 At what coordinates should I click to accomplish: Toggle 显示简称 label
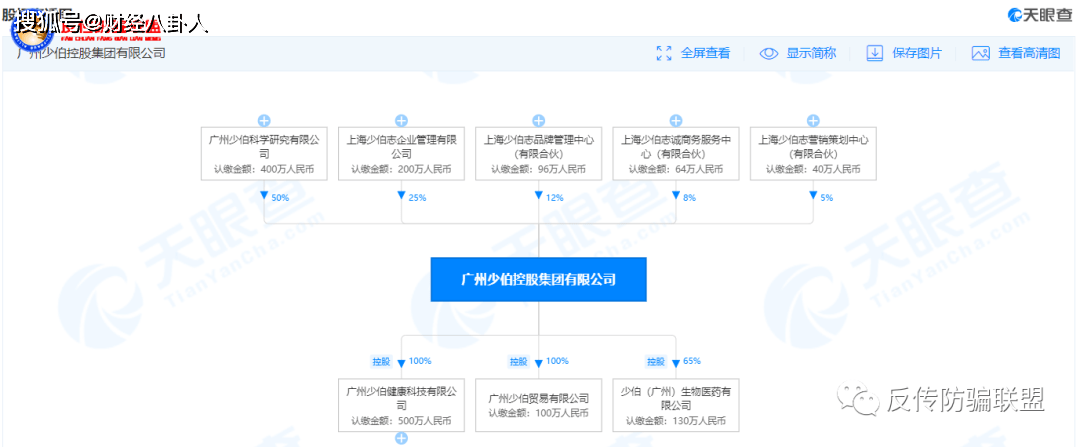coord(811,53)
